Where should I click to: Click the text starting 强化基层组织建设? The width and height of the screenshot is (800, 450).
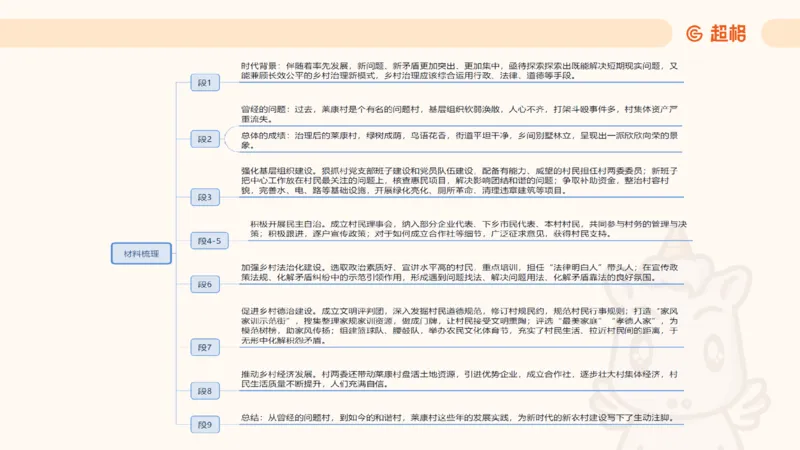(460, 181)
